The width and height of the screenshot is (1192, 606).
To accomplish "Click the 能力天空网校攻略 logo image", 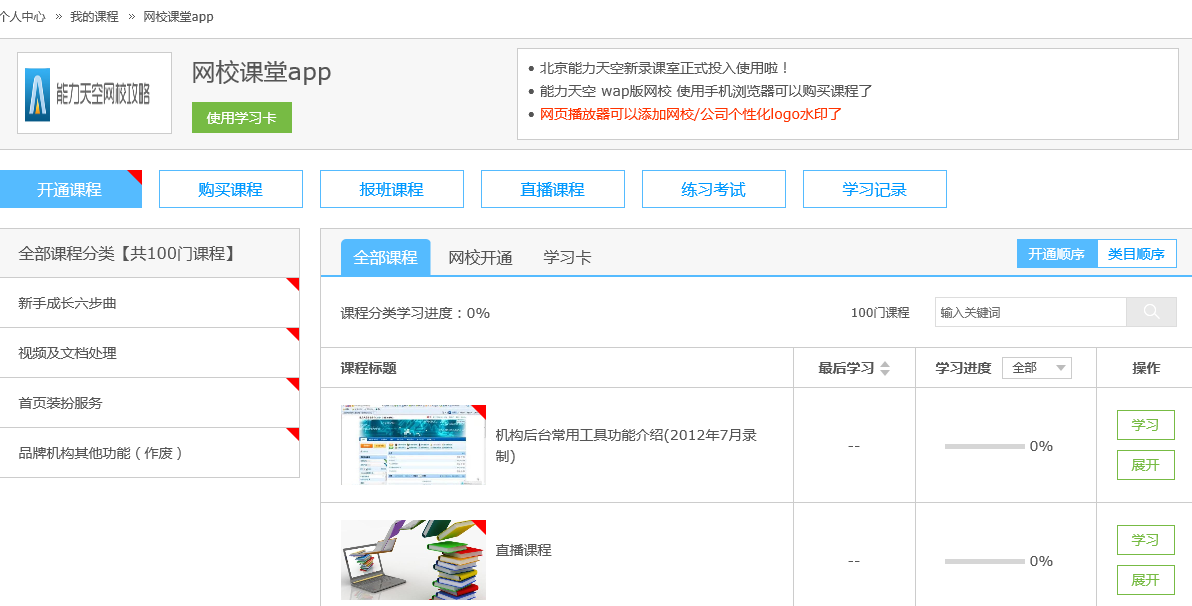I will pyautogui.click(x=94, y=93).
